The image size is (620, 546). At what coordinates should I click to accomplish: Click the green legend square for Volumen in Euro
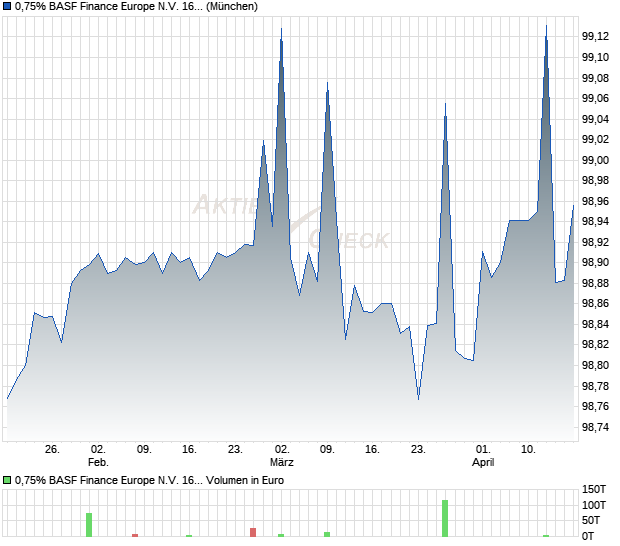(x=7, y=480)
